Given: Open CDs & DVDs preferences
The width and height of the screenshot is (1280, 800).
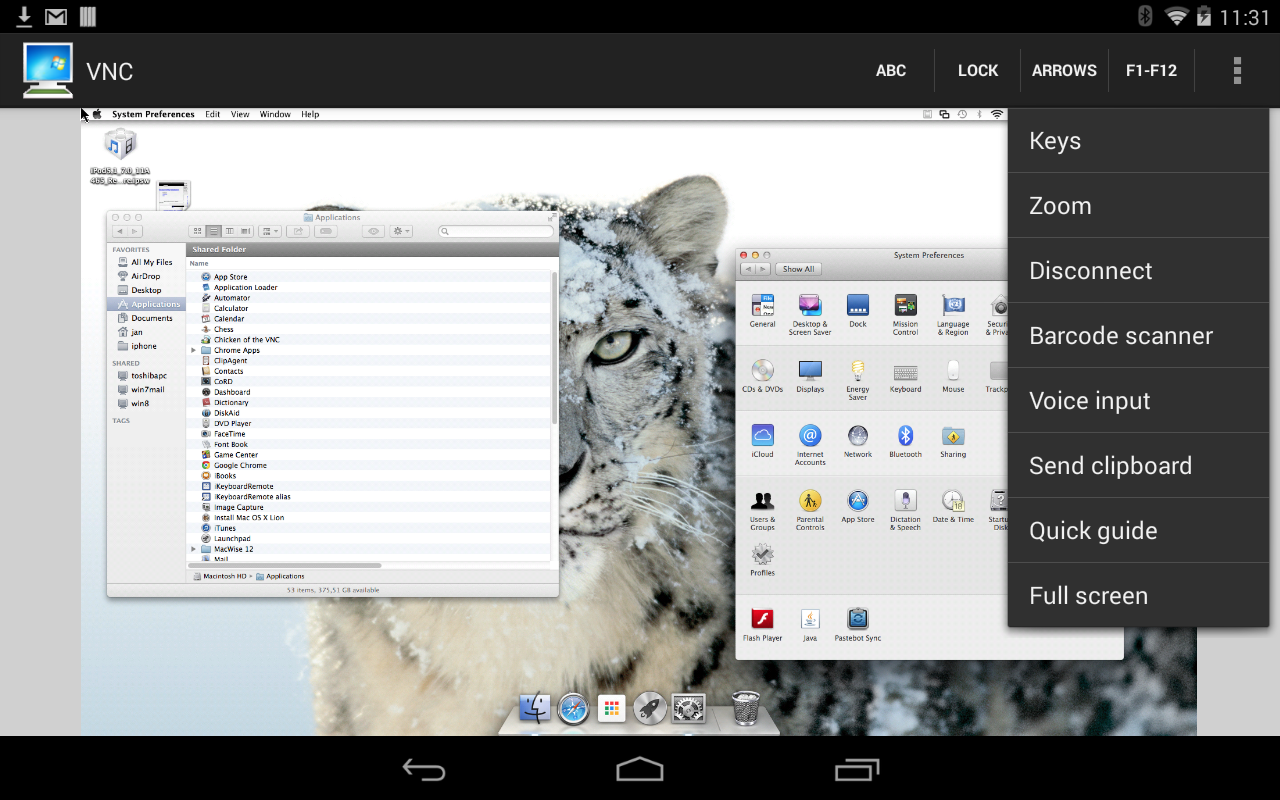Looking at the screenshot, I should (x=763, y=375).
